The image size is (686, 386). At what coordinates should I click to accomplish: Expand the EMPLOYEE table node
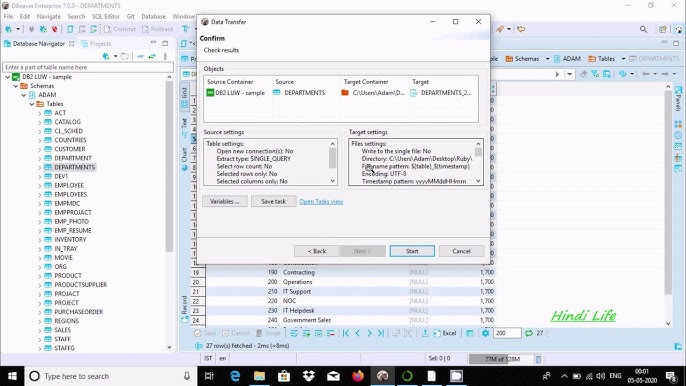[x=39, y=186]
